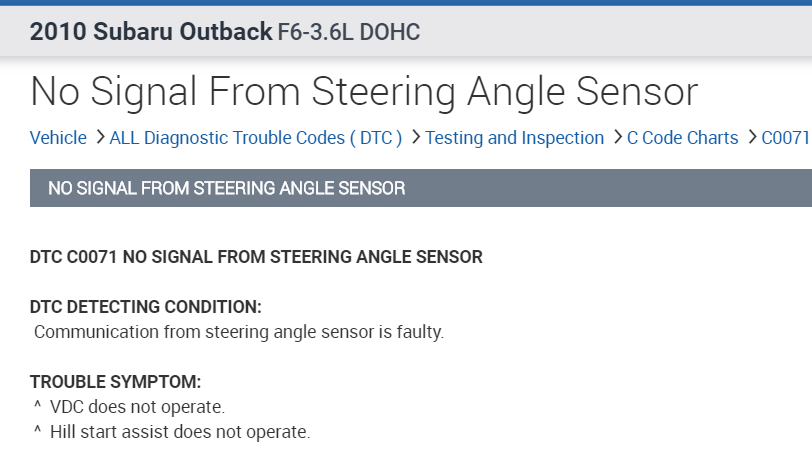Screen dimensions: 812x467
Task: Click the DTC DETECTING CONDITION heading
Action: (146, 306)
